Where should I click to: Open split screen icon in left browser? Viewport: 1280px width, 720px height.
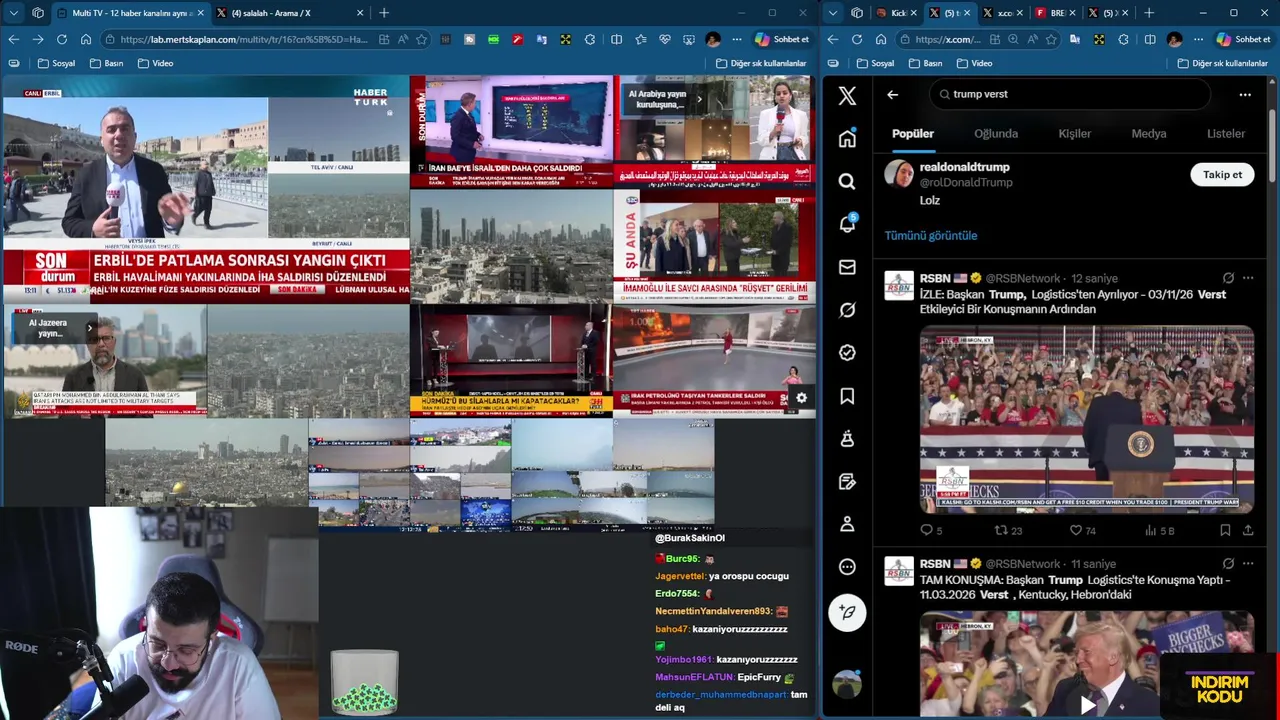pyautogui.click(x=617, y=39)
